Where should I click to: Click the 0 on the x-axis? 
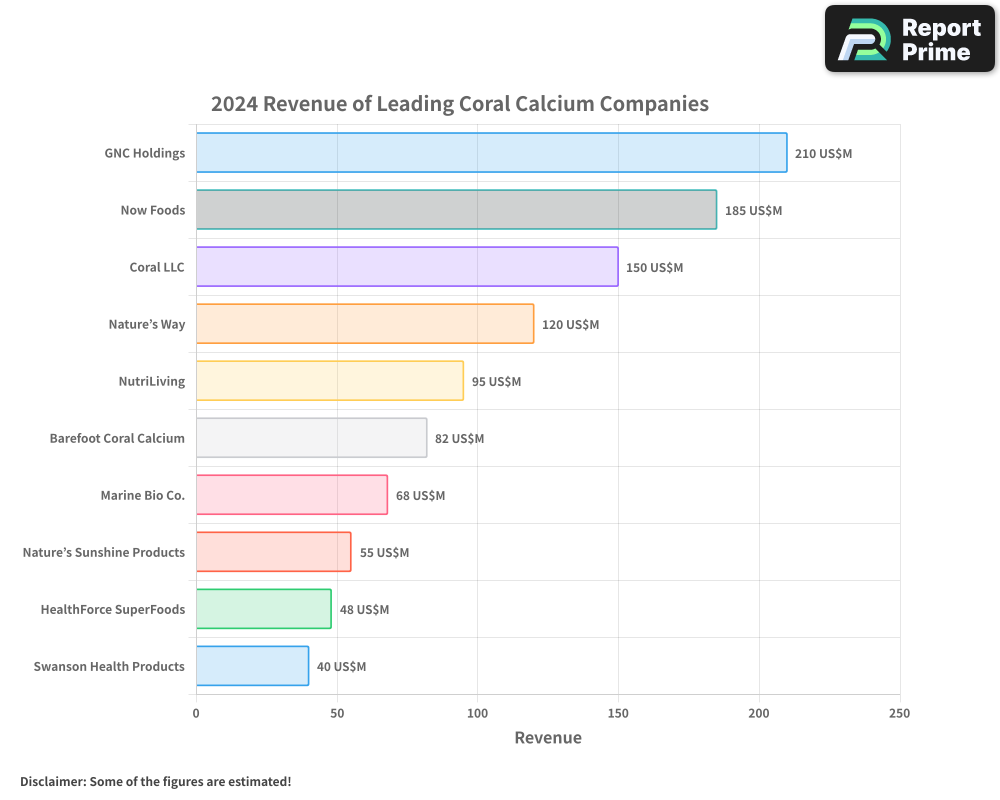coord(196,713)
